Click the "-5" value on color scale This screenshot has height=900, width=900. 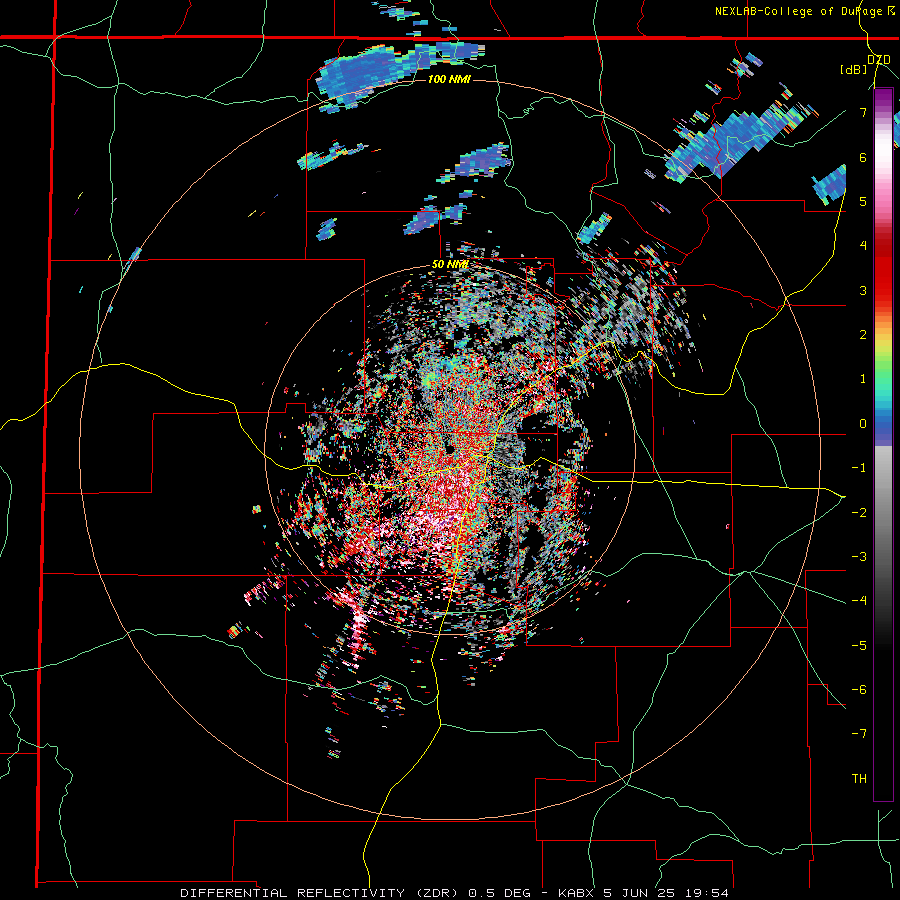859,646
